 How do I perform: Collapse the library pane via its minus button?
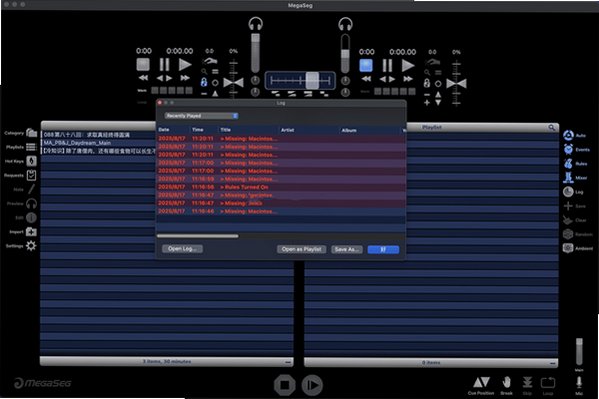point(288,362)
